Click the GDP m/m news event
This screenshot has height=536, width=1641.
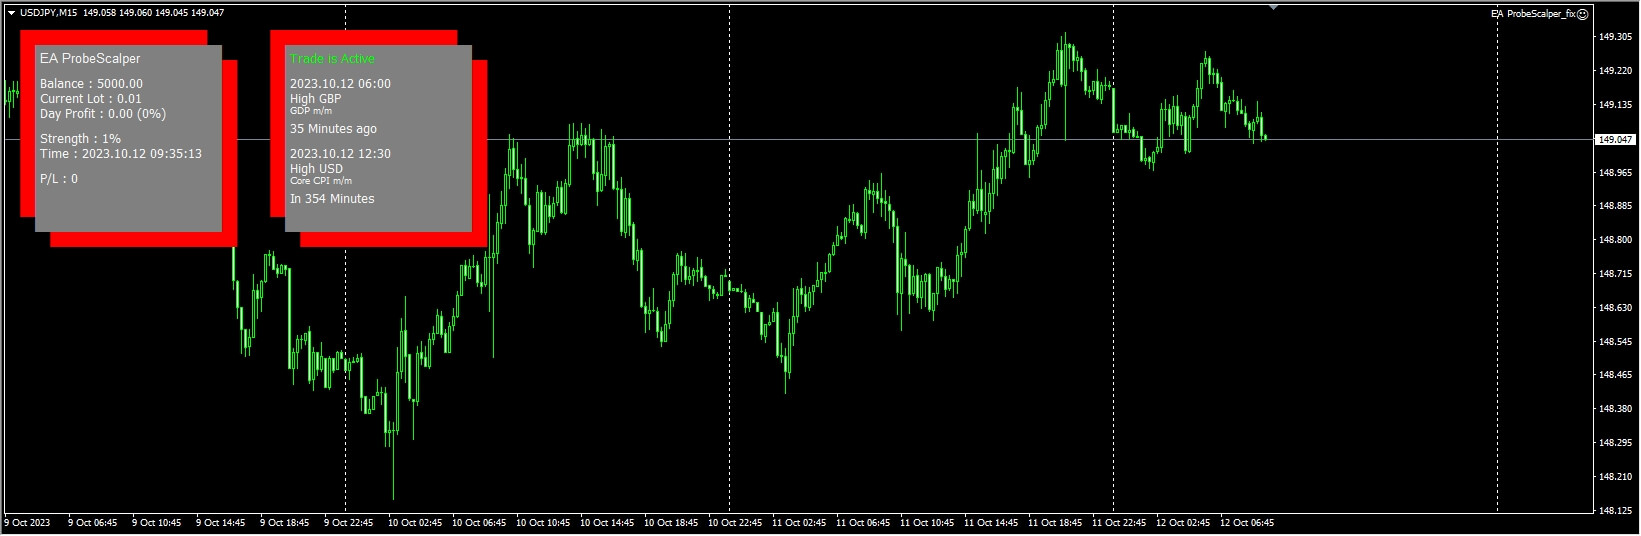(311, 111)
